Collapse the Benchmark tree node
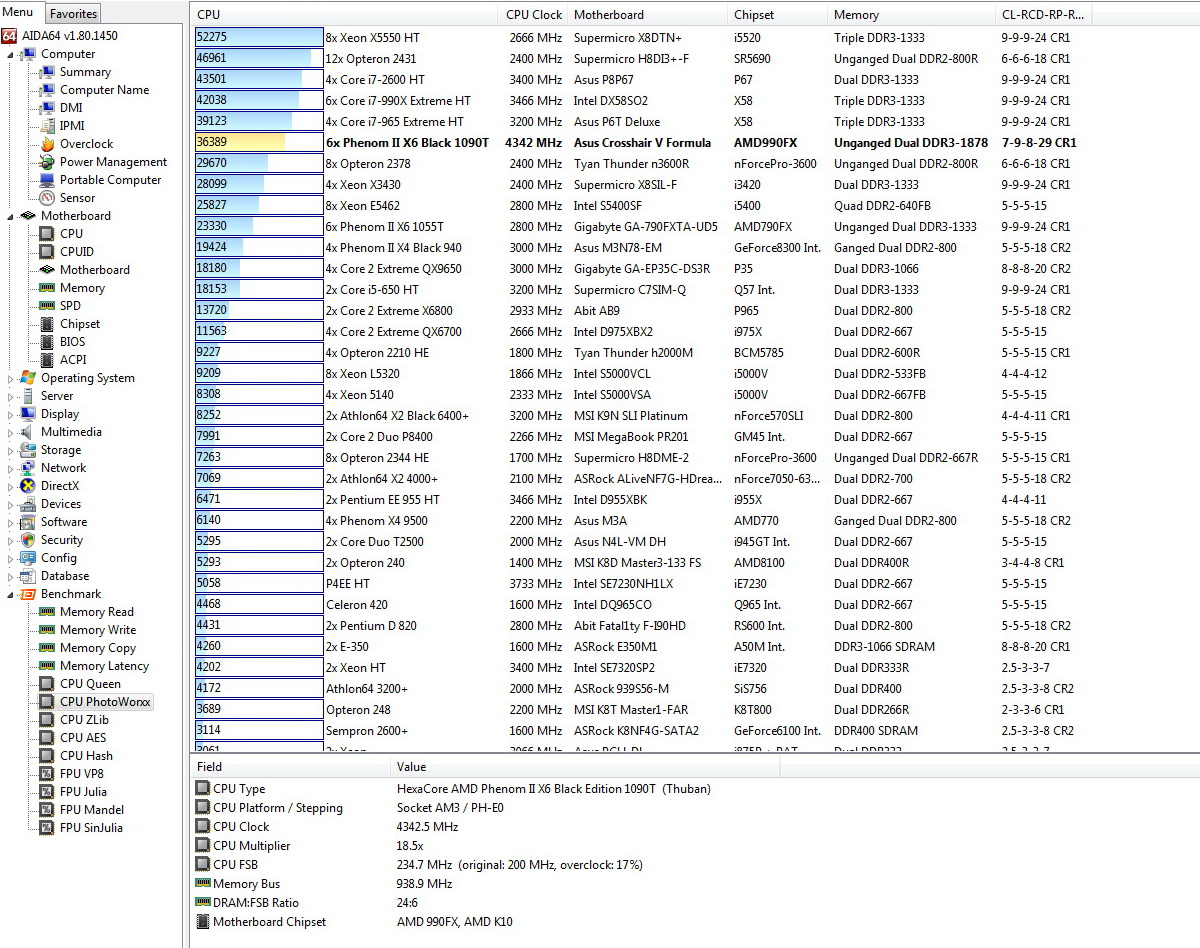The height and width of the screenshot is (948, 1200). (11, 594)
